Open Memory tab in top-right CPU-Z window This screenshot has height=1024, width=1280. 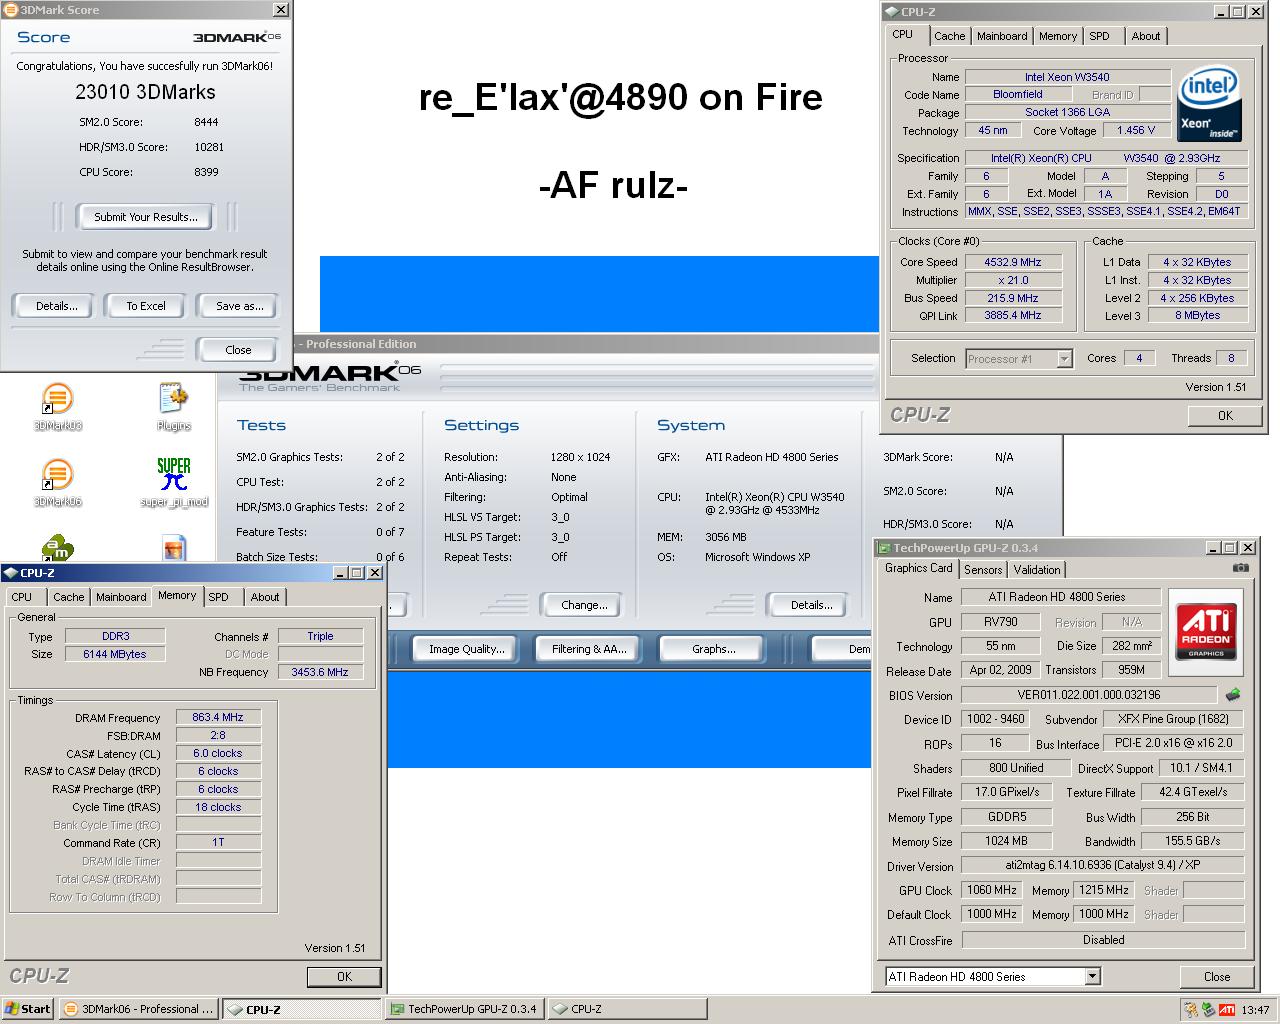point(1058,36)
